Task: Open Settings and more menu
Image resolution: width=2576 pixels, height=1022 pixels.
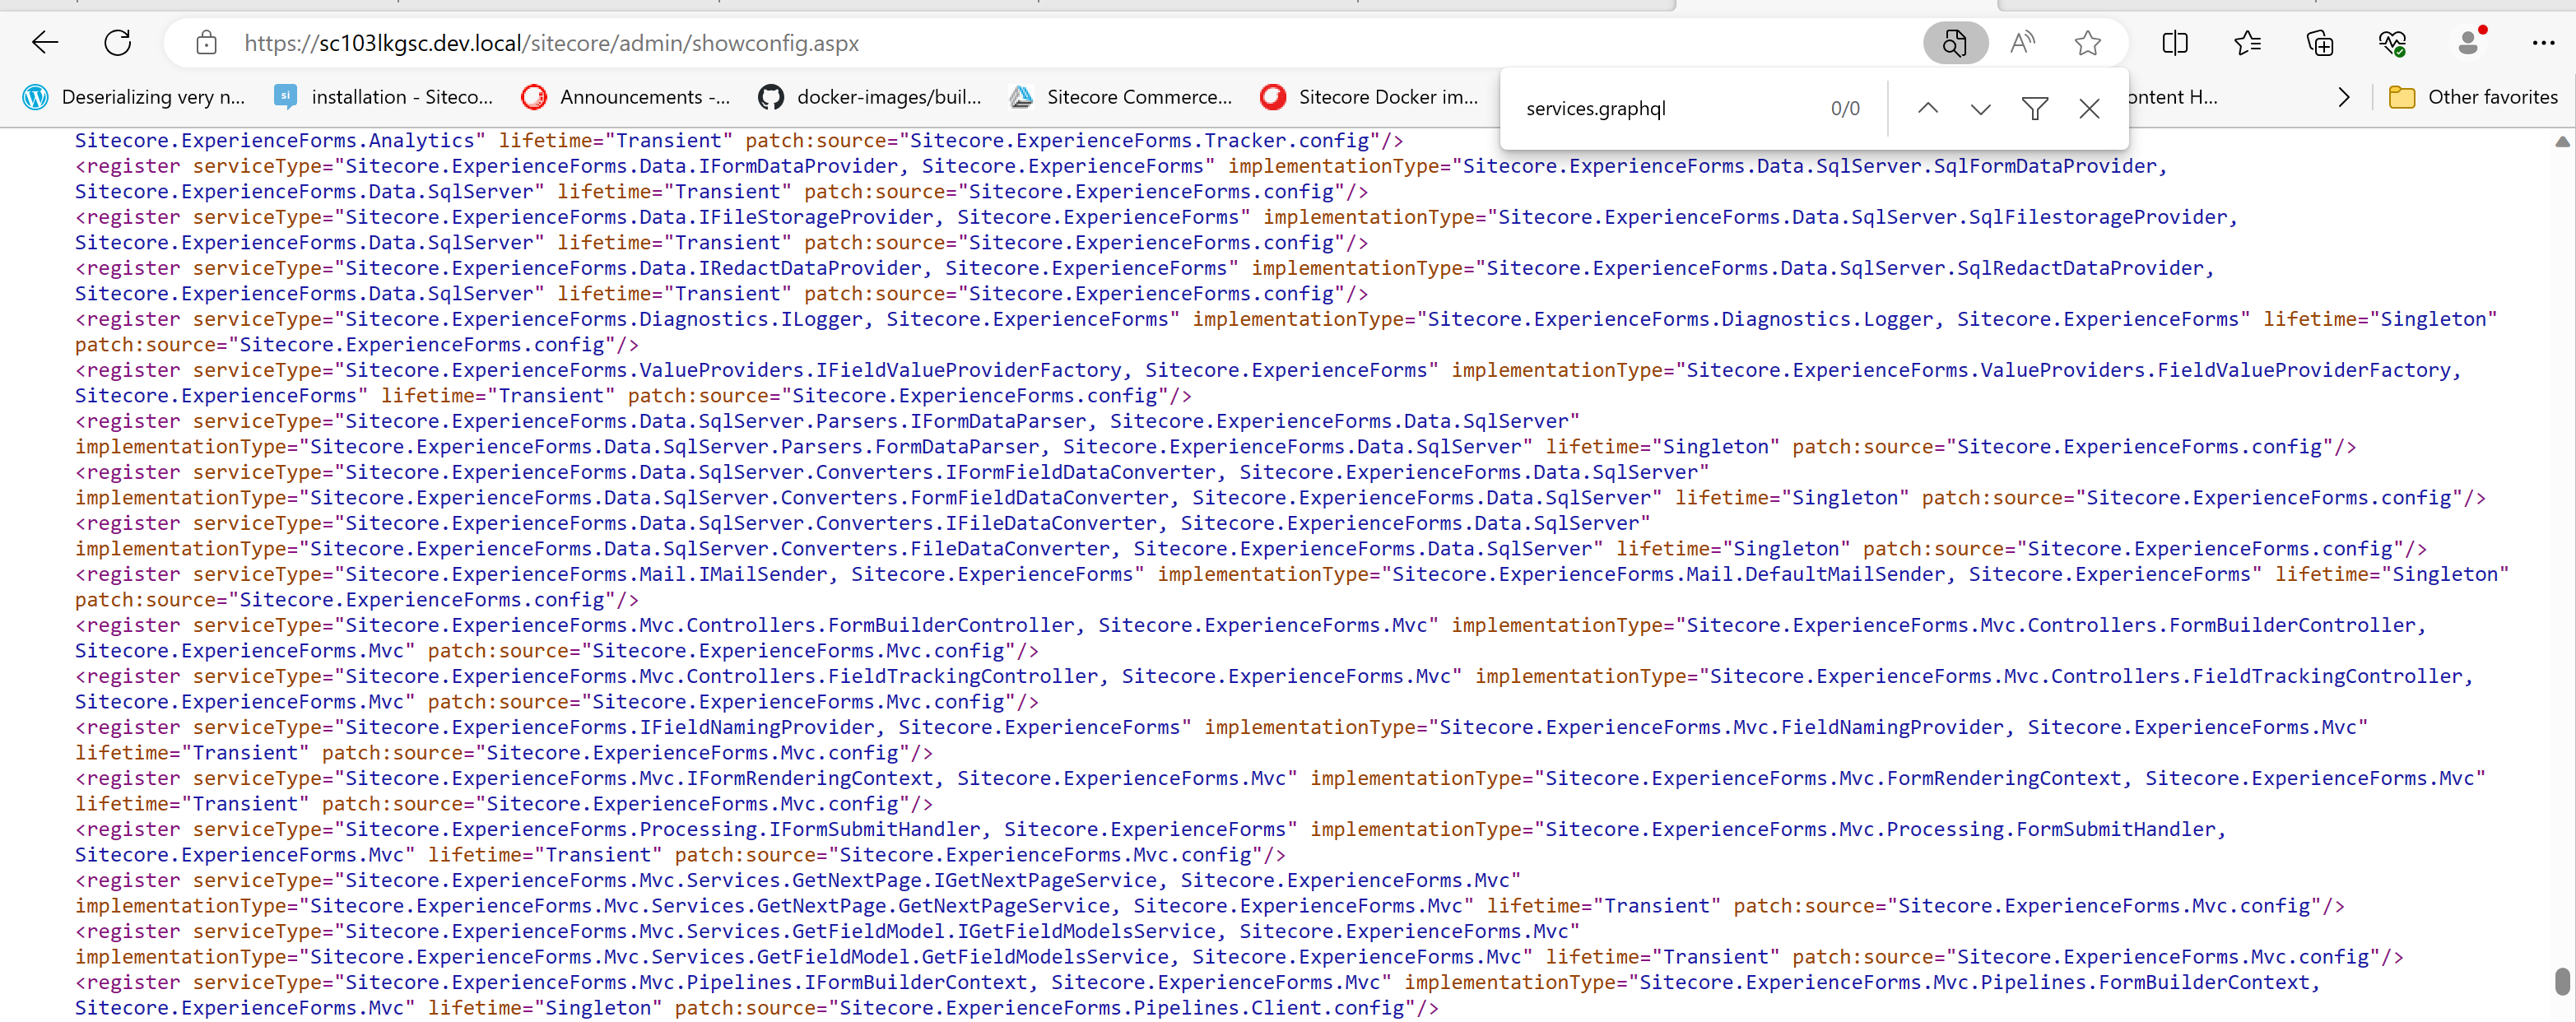Action: pyautogui.click(x=2543, y=43)
